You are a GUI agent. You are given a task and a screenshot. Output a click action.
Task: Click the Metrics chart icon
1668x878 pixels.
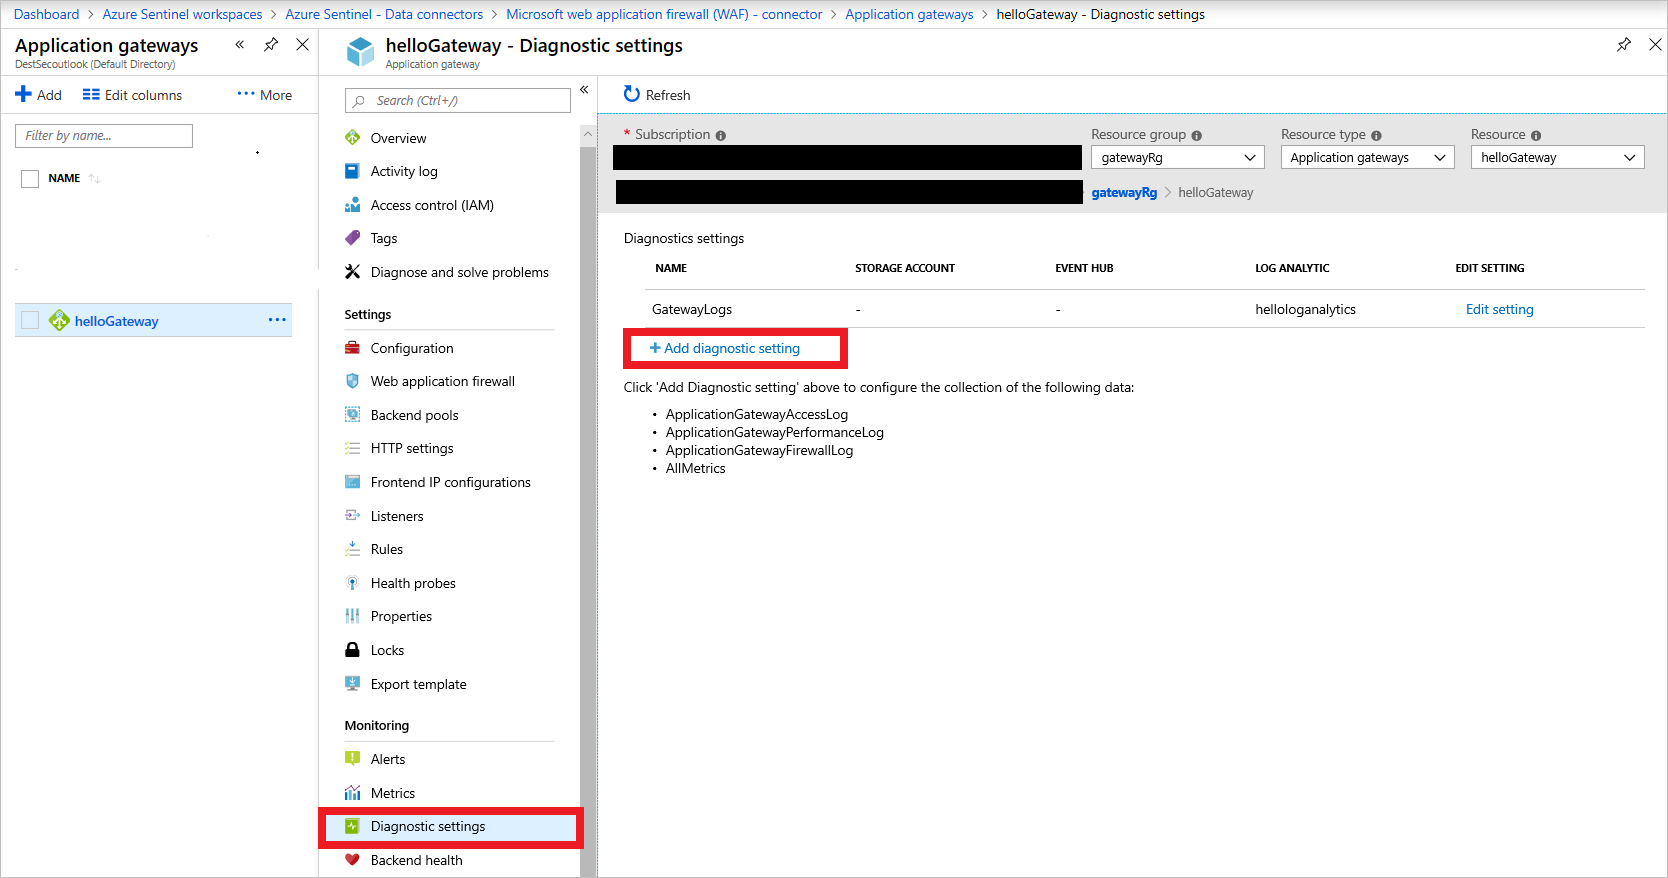(x=352, y=793)
